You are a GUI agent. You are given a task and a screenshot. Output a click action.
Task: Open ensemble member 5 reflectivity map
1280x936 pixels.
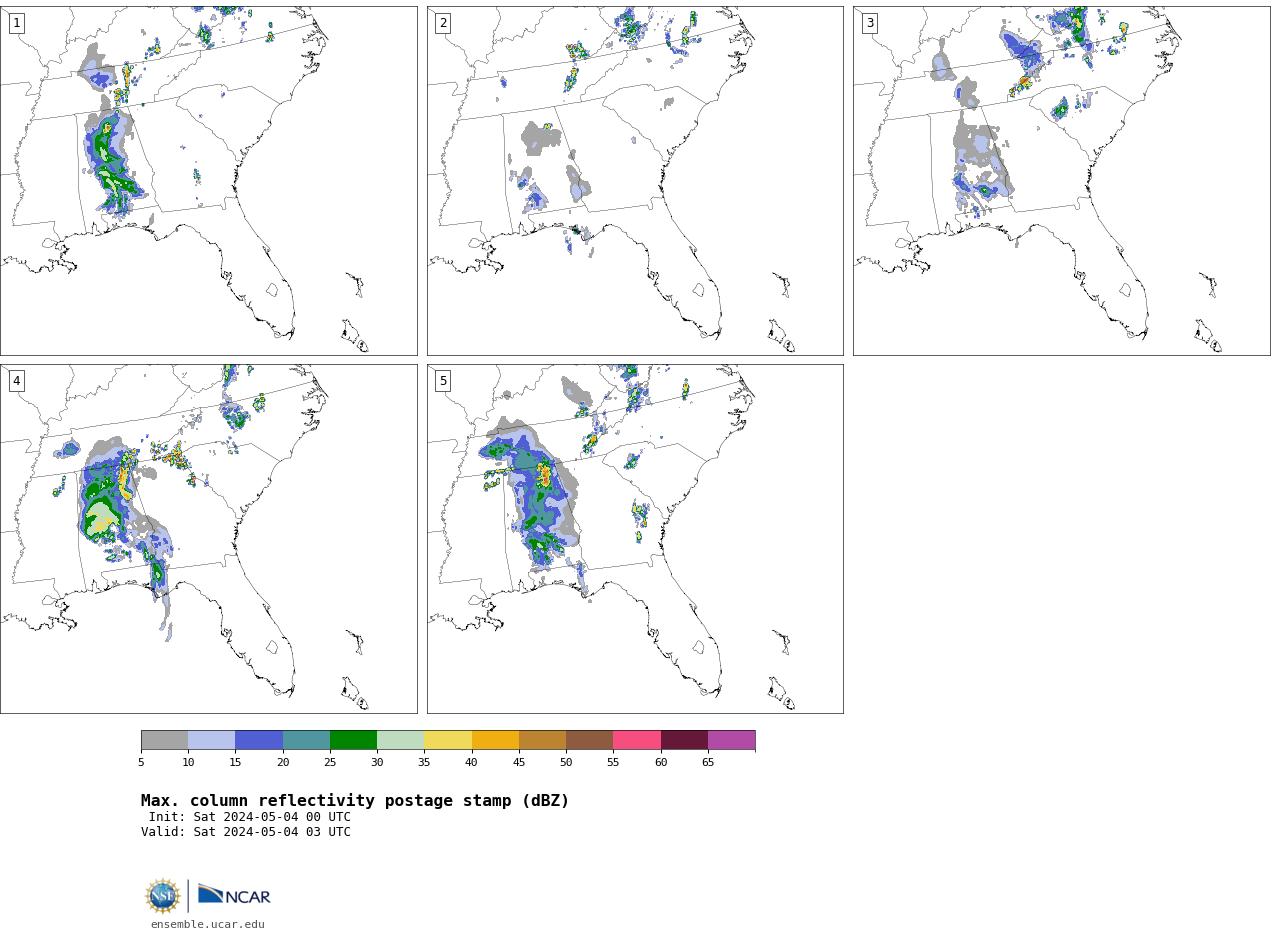click(x=635, y=539)
